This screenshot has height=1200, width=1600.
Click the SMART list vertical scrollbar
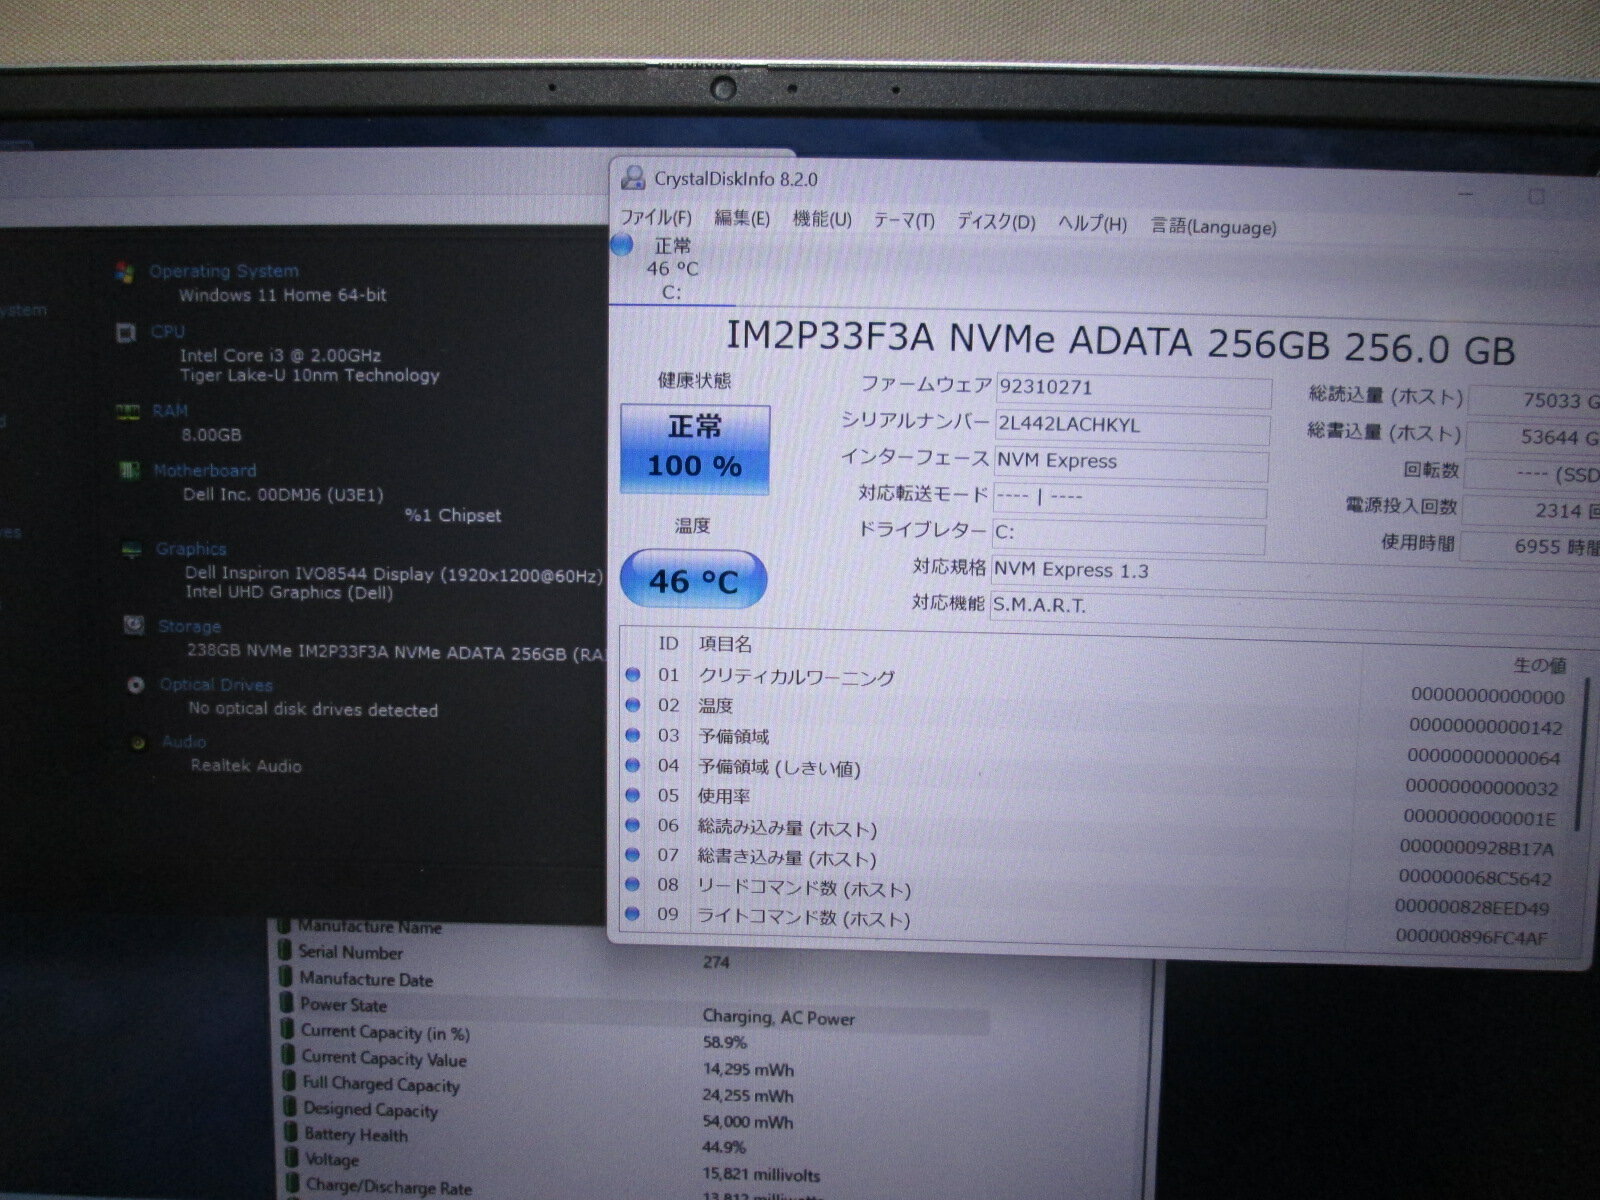coord(1580,755)
